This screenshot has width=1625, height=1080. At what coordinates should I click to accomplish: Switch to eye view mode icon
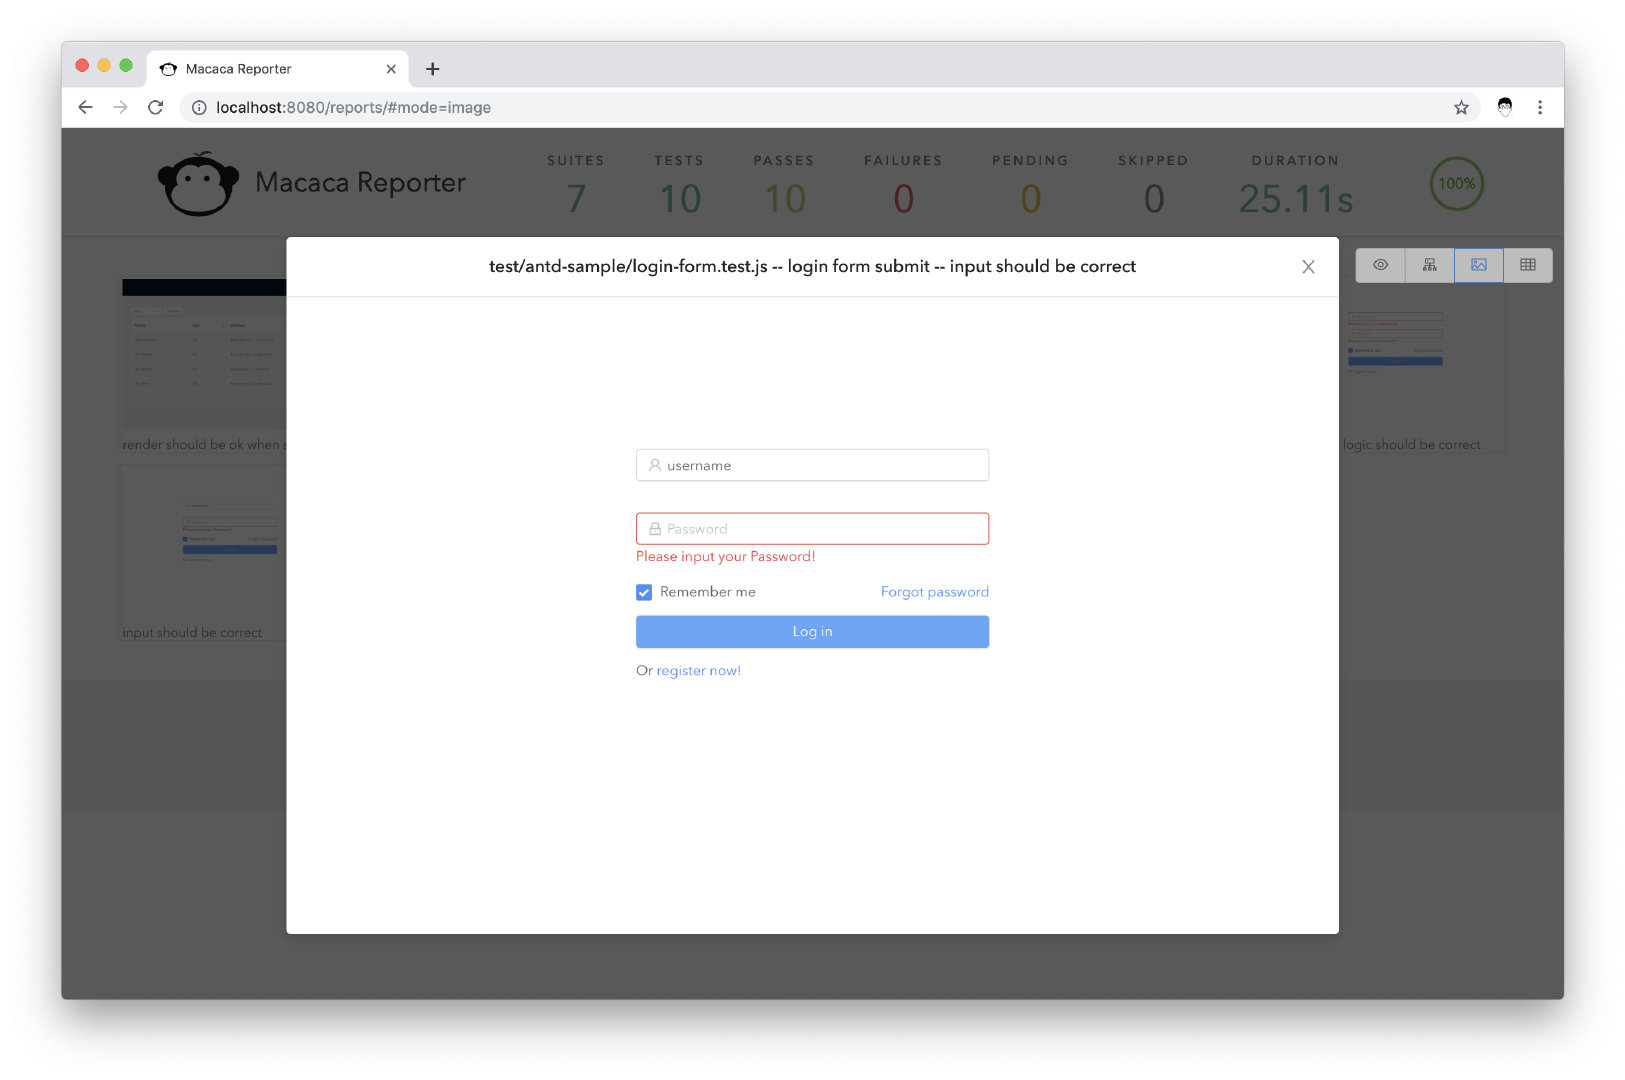[x=1380, y=265]
